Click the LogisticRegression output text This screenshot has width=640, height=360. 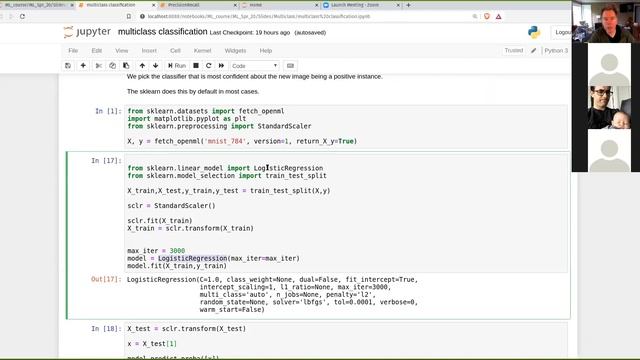tap(272, 294)
